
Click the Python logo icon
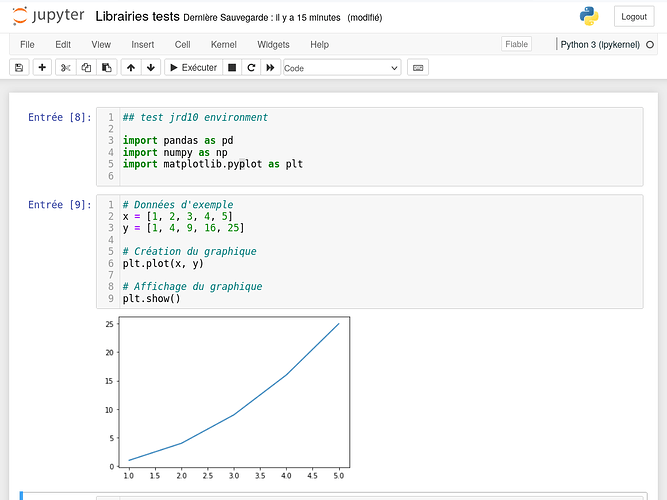(x=589, y=16)
